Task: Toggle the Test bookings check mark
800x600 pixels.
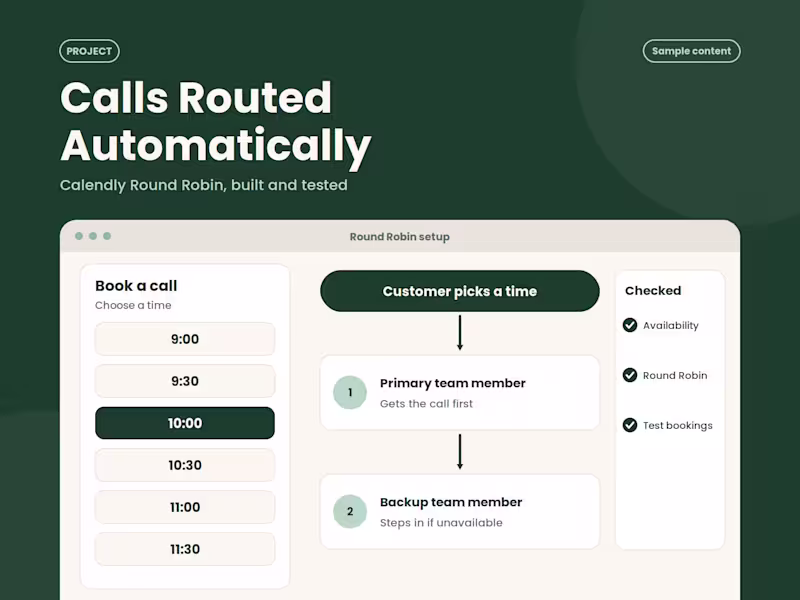Action: coord(630,425)
